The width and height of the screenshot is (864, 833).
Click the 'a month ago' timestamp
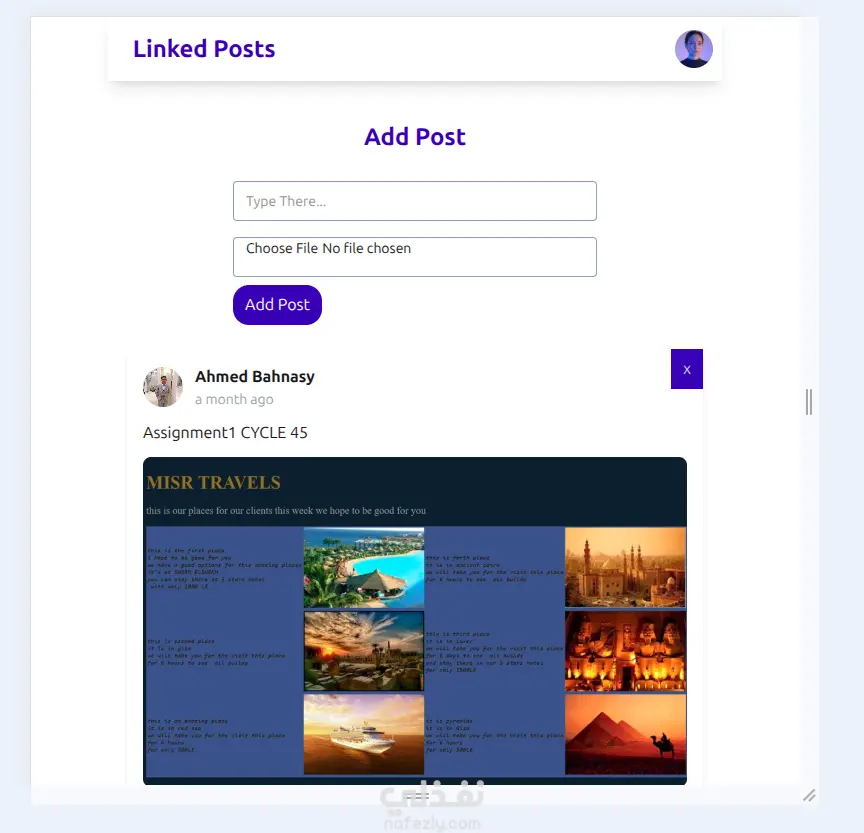click(234, 399)
